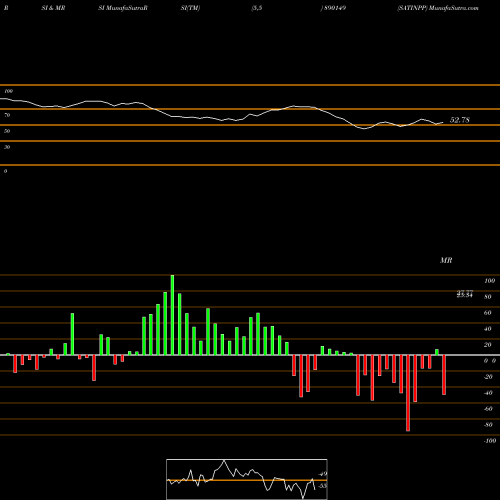Click the RSI axis label 50
Viewport: 500px width, 500px height.
pyautogui.click(x=7, y=131)
